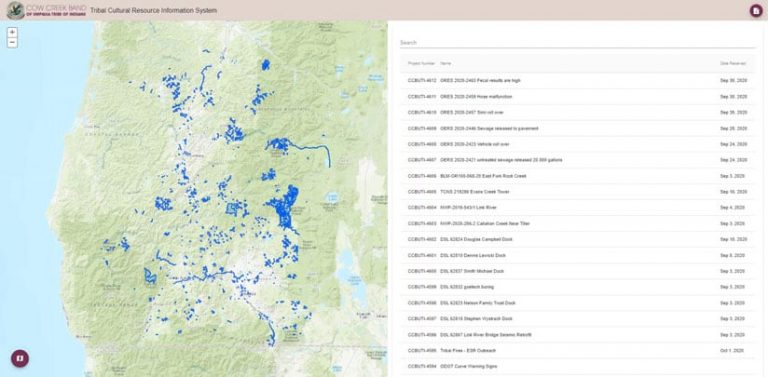768x377 pixels.
Task: Open the Tribal Fires ESR Outreach row
Action: click(577, 351)
